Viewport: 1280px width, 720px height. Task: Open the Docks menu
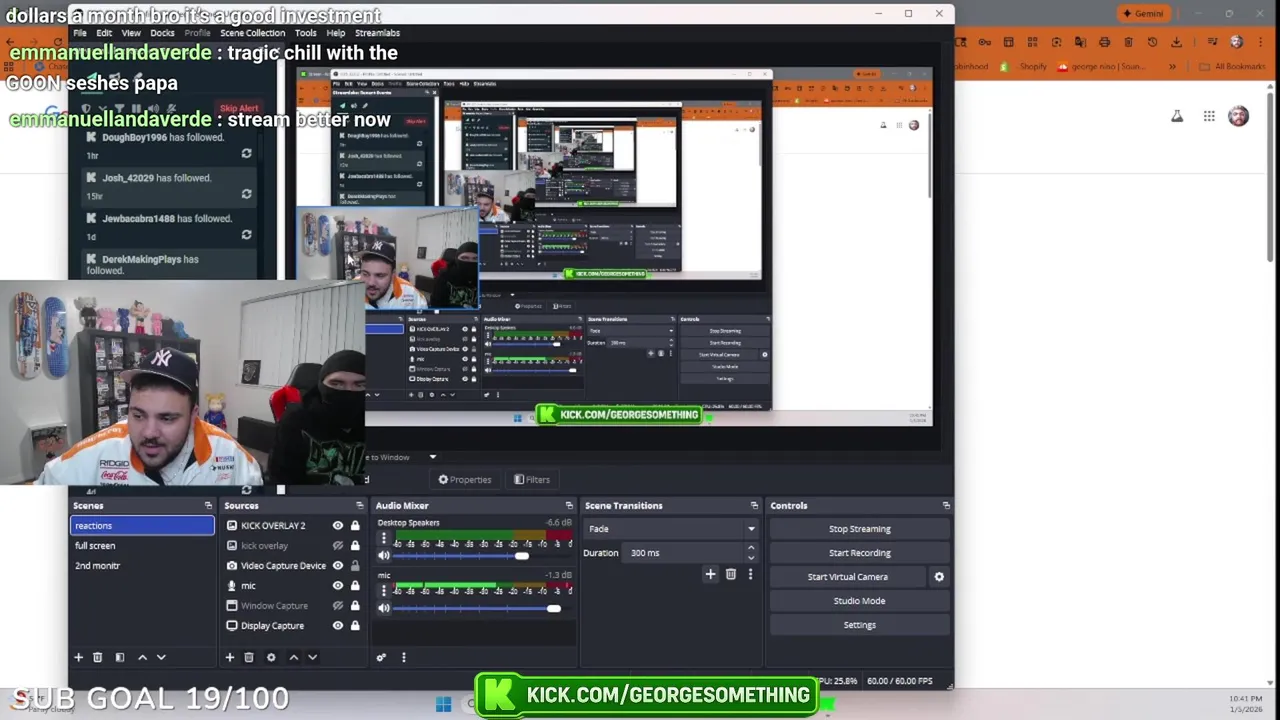[162, 33]
